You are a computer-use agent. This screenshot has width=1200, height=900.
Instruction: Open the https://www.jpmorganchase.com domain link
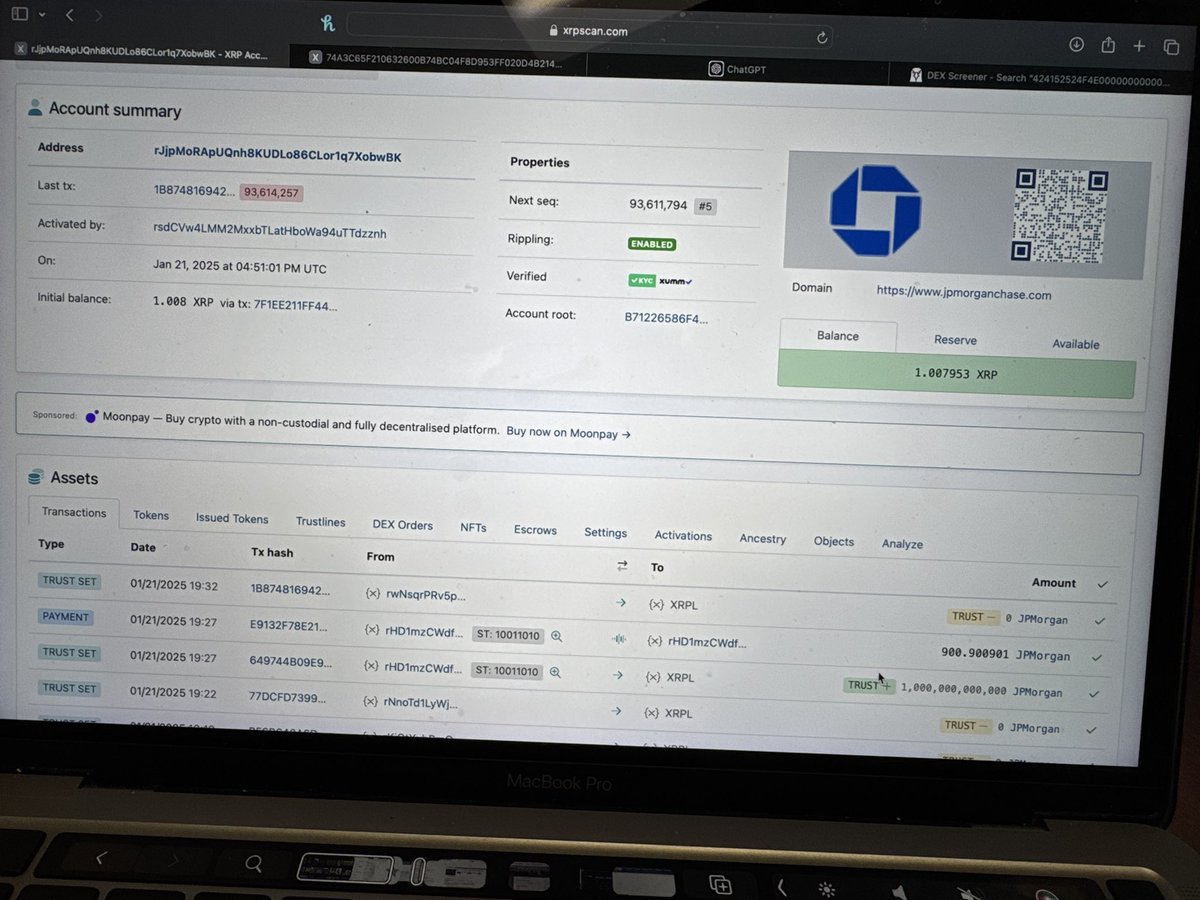[x=964, y=293]
